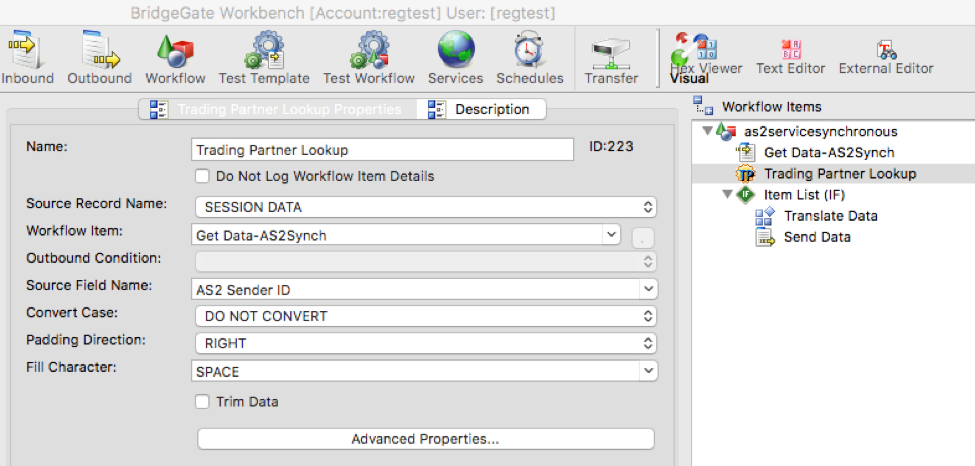Switch to the Description tab
This screenshot has height=466, width=975.
point(481,110)
